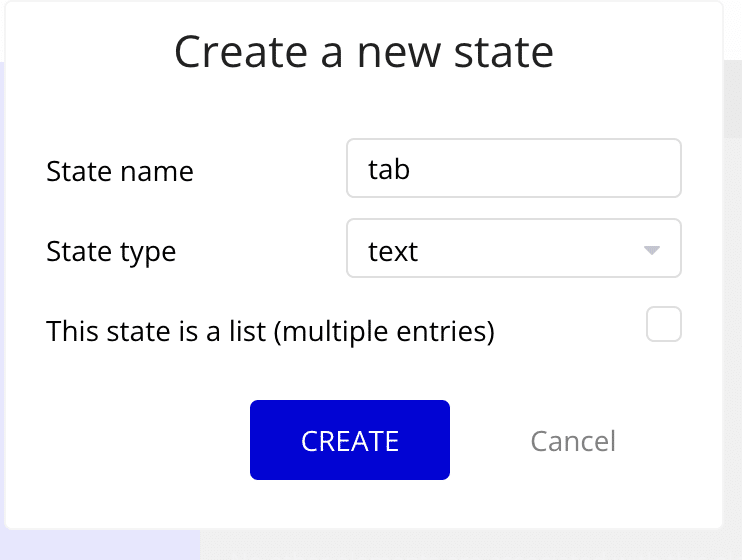Click the State name input field
742x560 pixels.
[513, 168]
